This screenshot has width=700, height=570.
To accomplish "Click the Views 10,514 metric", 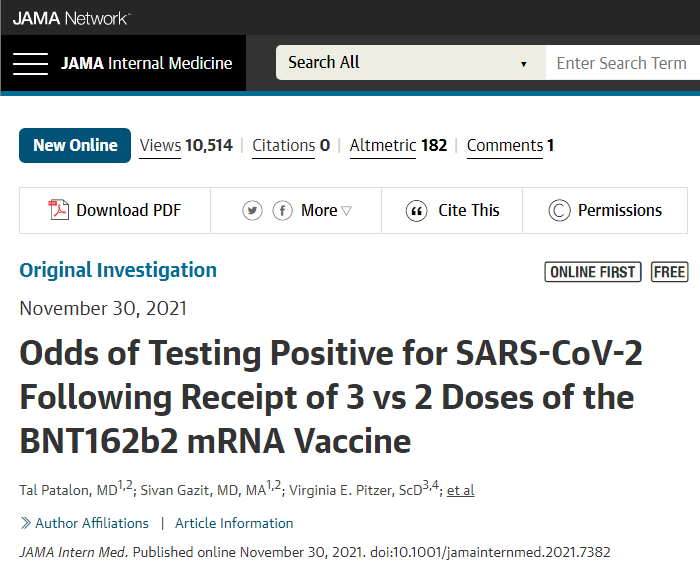I will [x=186, y=145].
